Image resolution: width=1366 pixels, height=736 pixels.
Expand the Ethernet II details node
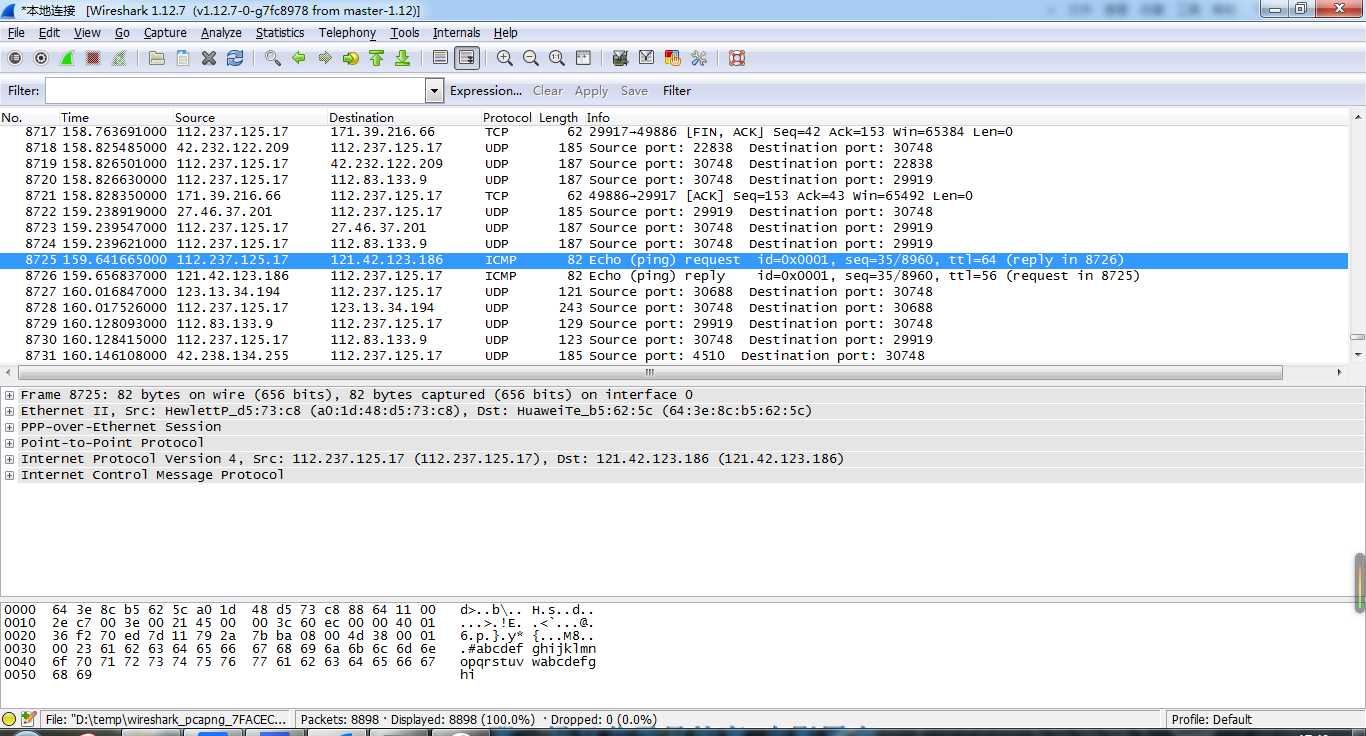[x=9, y=411]
